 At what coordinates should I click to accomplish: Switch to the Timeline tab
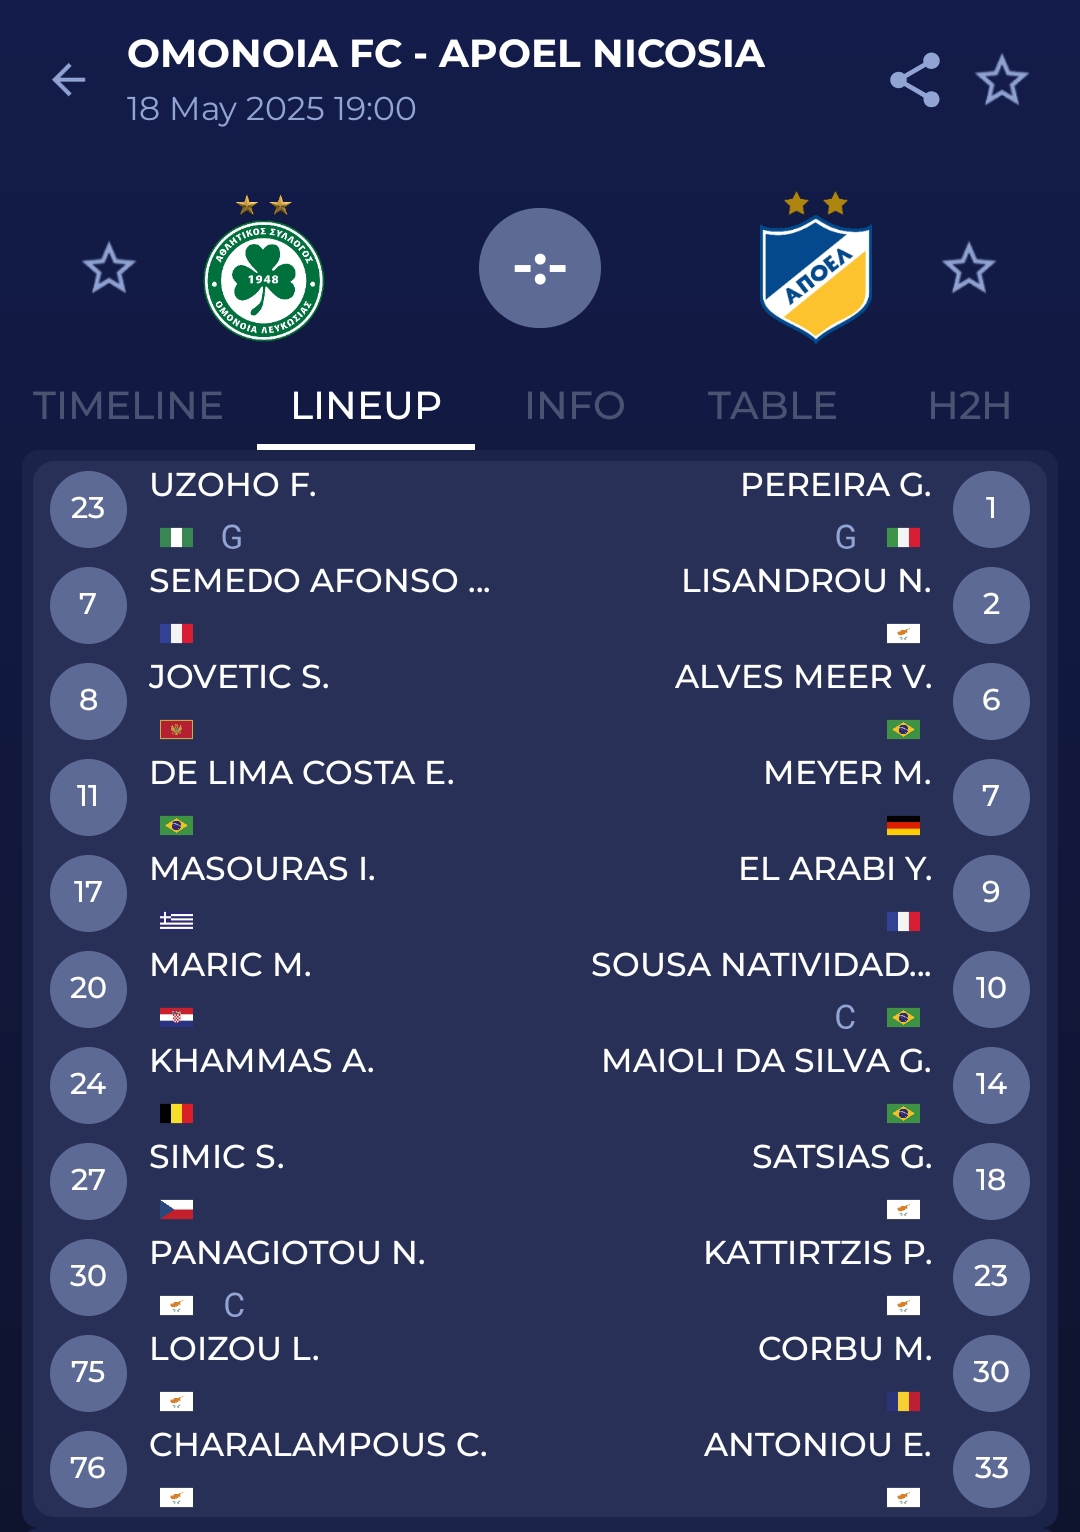[x=128, y=406]
